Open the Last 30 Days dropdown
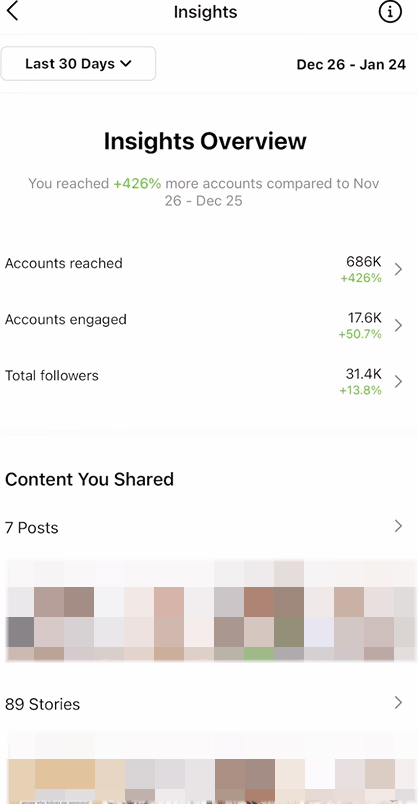Screen dimensions: 418x804 point(78,64)
